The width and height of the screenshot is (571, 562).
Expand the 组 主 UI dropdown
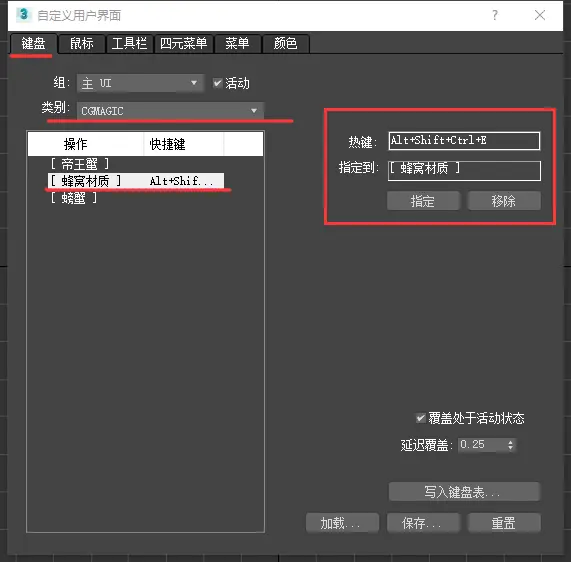click(140, 83)
